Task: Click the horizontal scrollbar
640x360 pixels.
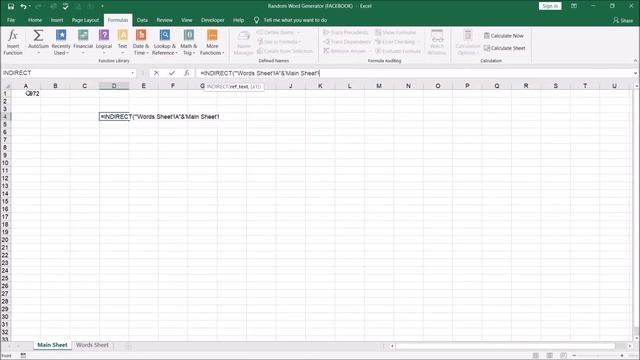Action: [504, 346]
